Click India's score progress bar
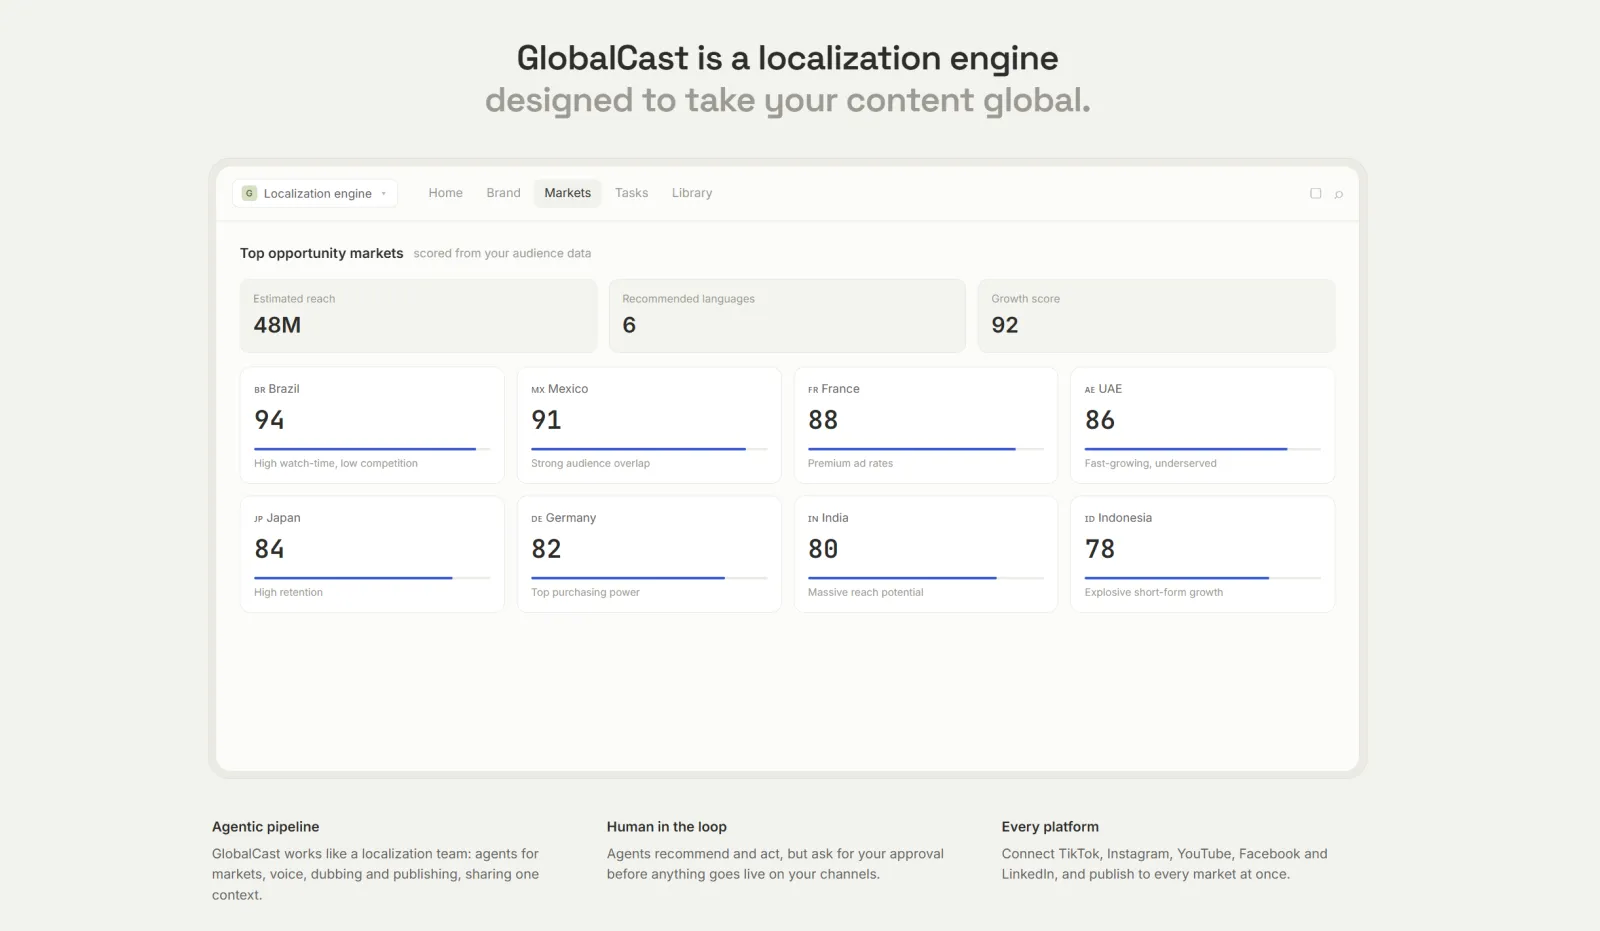The image size is (1600, 931). click(926, 578)
